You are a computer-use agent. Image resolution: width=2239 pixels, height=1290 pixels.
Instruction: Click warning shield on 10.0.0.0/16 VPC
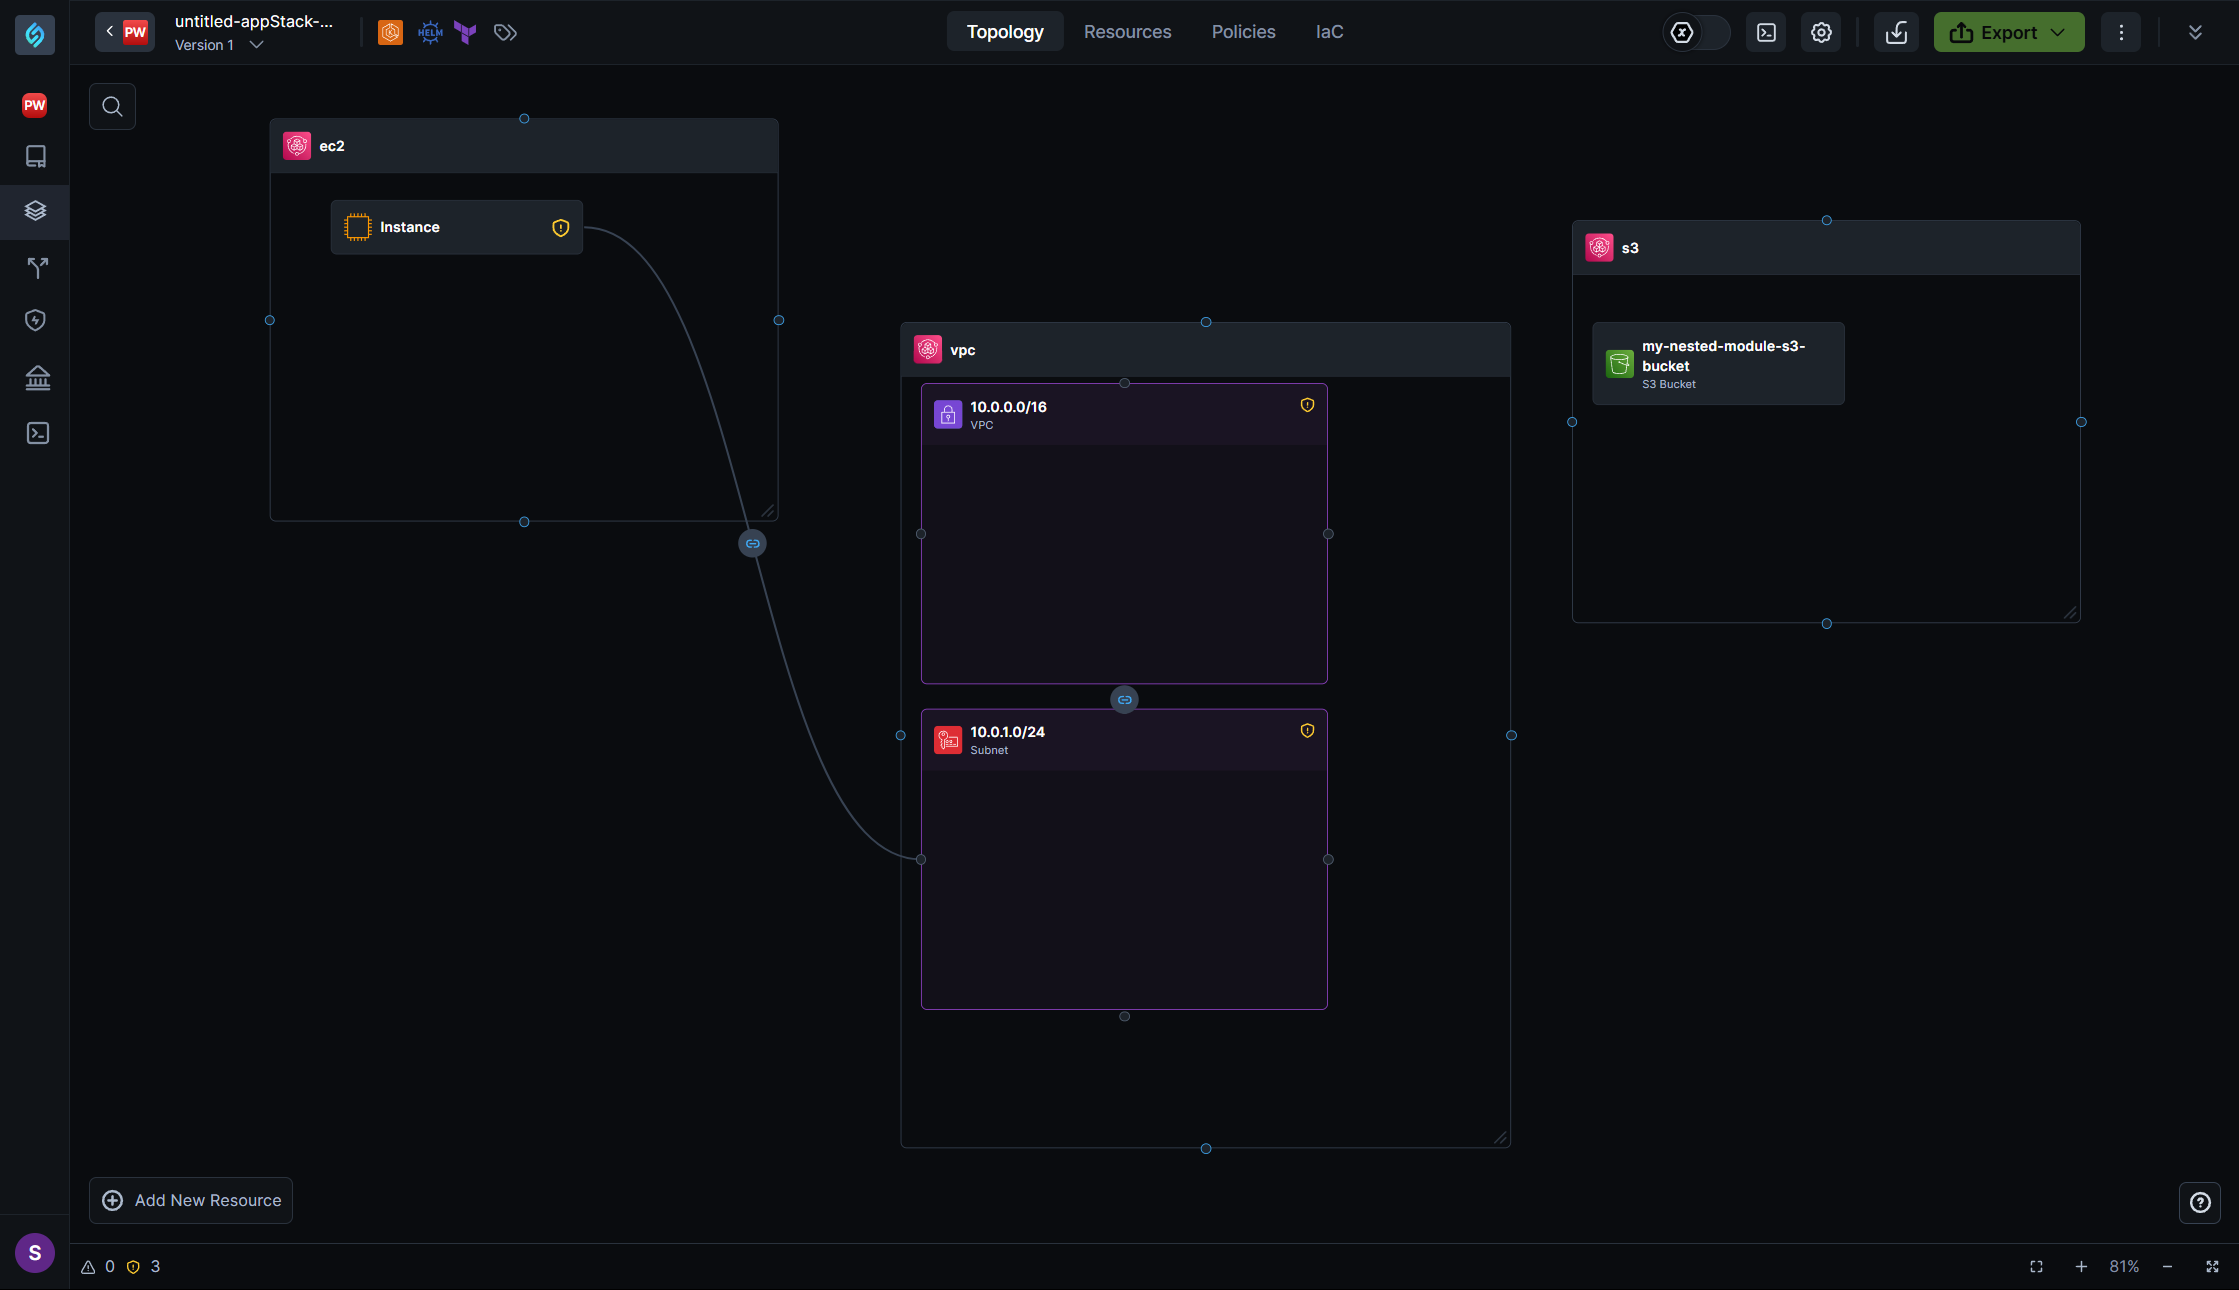click(1307, 405)
